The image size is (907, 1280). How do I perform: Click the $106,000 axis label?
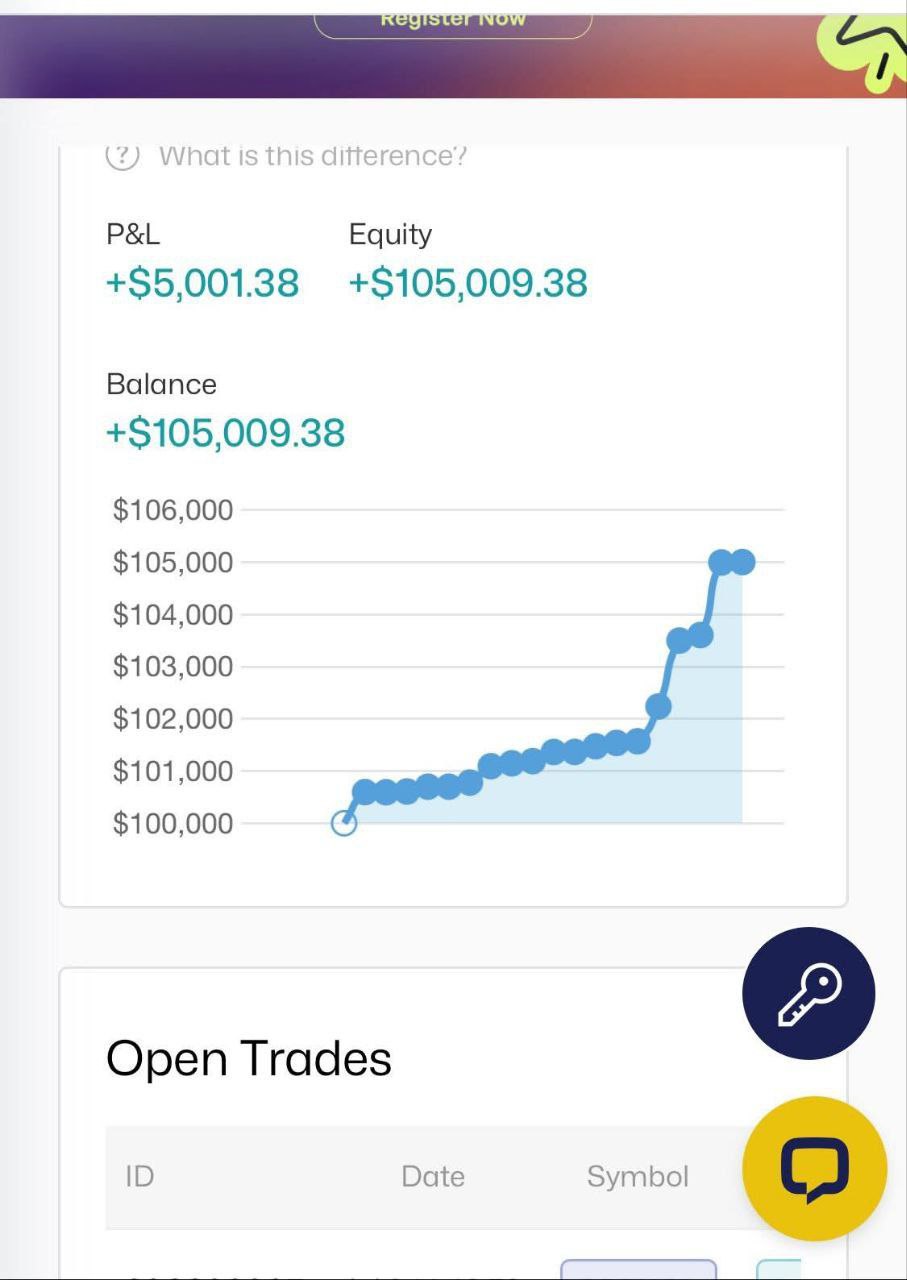click(173, 510)
